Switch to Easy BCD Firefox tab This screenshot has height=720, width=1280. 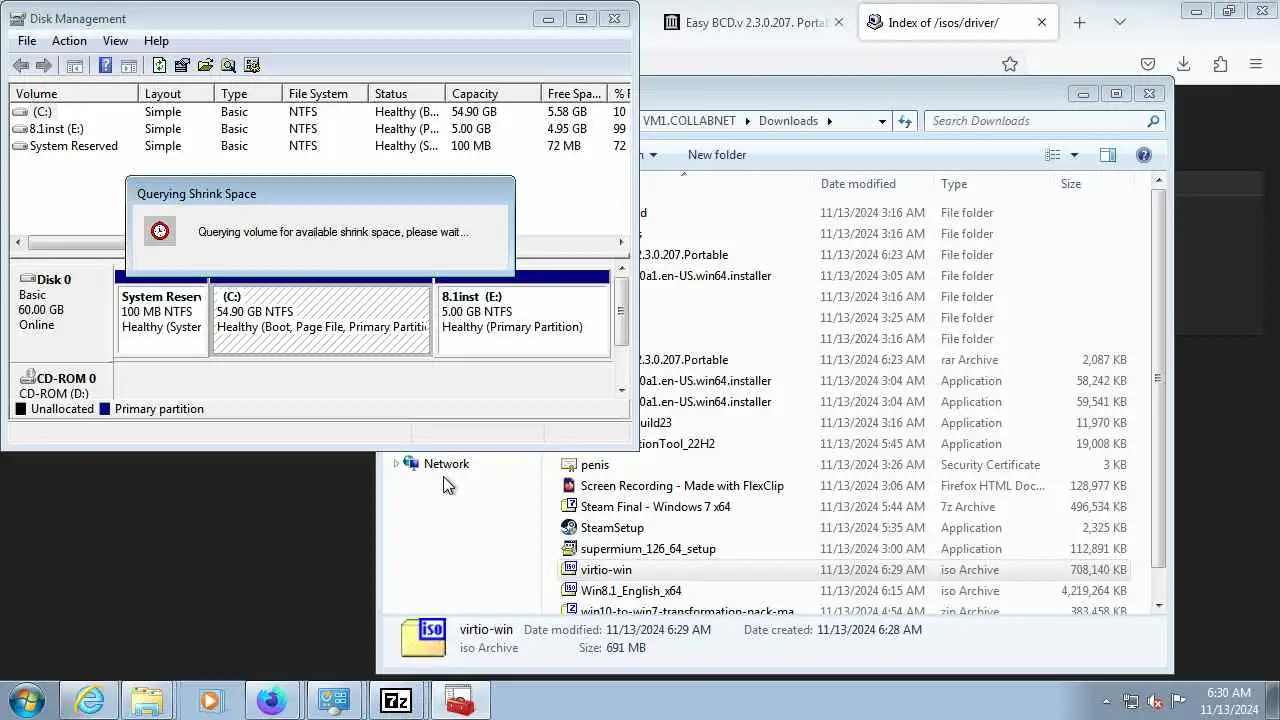(x=754, y=22)
